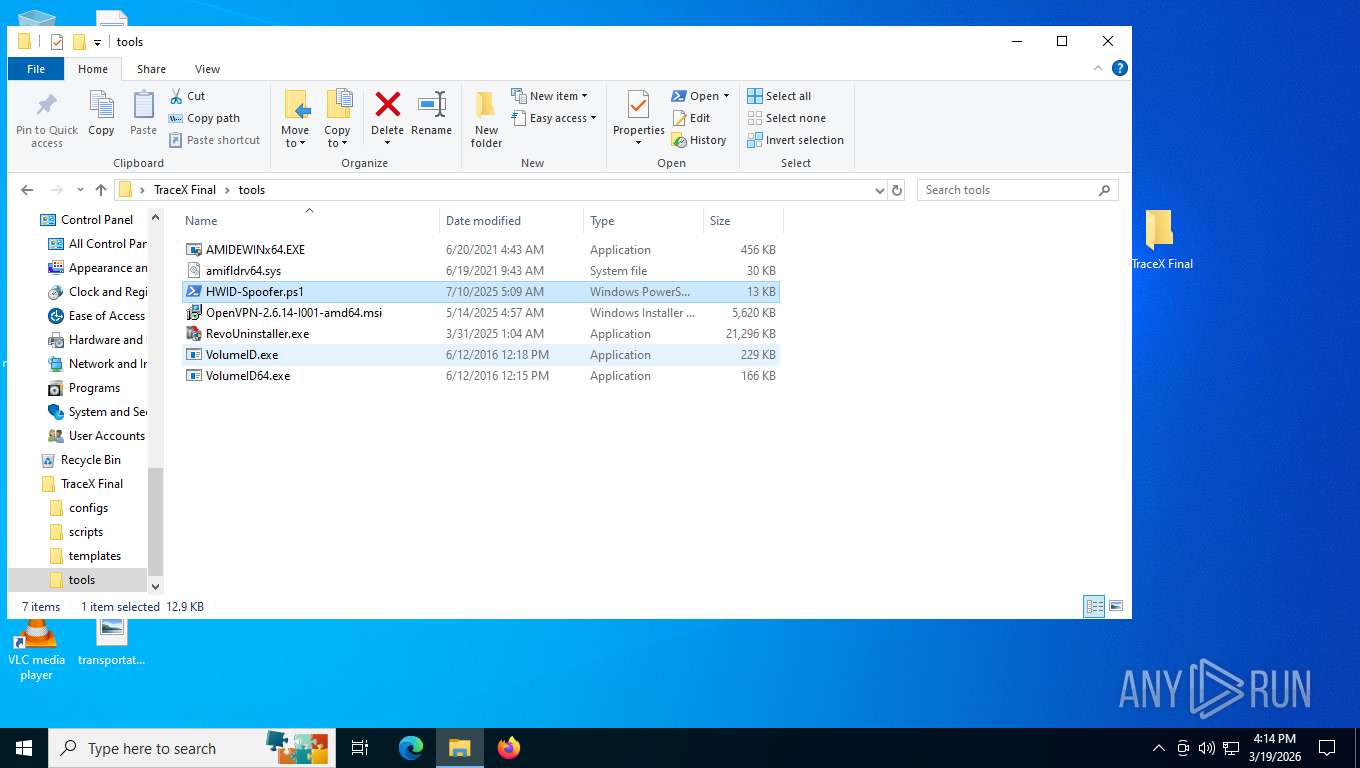
Task: Click the Windows Start button
Action: pyautogui.click(x=24, y=748)
